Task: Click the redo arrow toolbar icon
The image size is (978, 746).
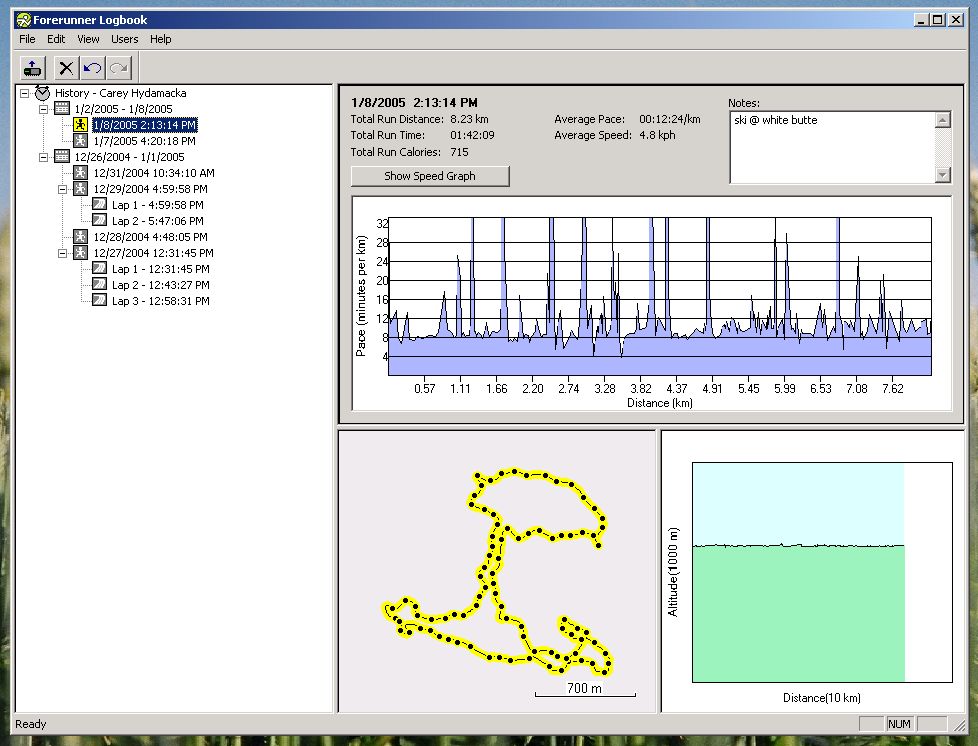Action: (x=119, y=67)
